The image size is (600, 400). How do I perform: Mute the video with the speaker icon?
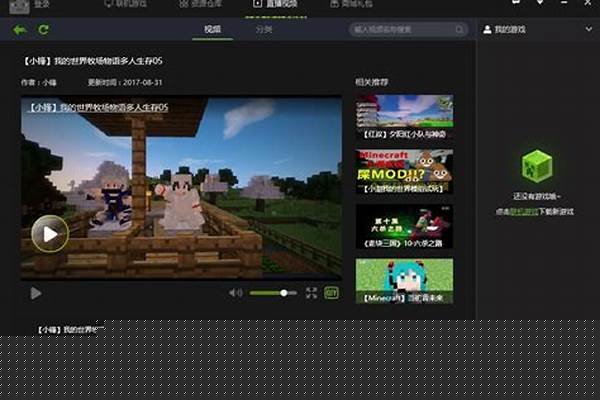click(235, 293)
